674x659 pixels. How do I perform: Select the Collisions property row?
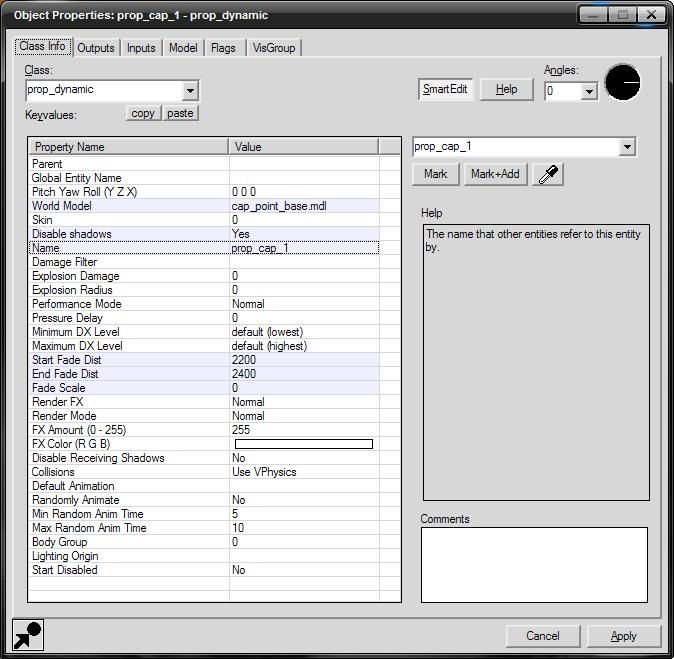[x=204, y=472]
